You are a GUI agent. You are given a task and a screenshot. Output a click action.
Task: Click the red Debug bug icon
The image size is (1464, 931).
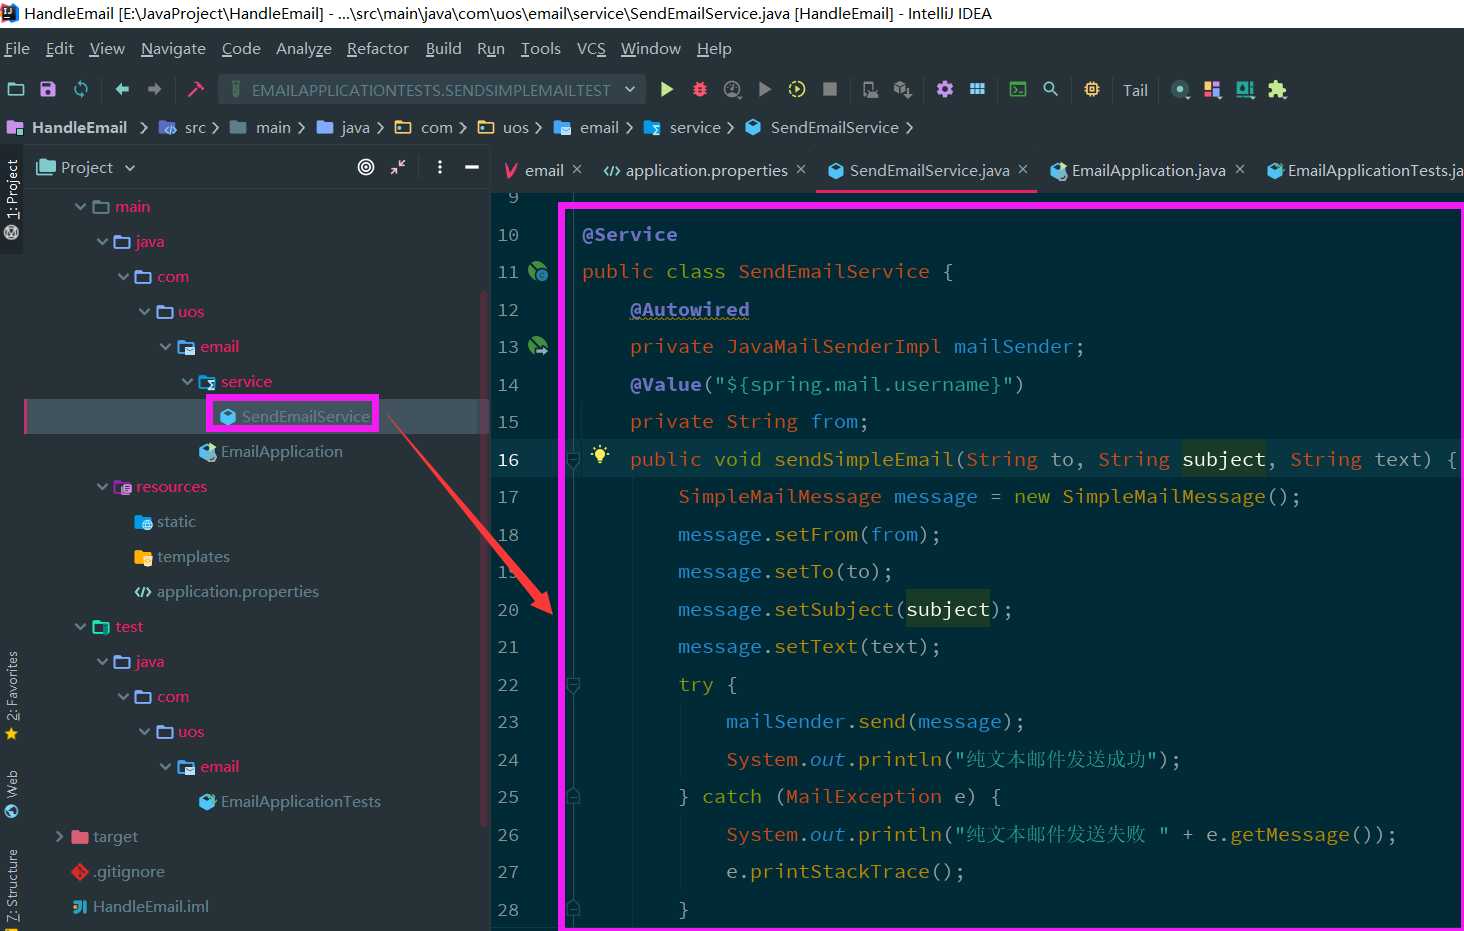pyautogui.click(x=700, y=89)
